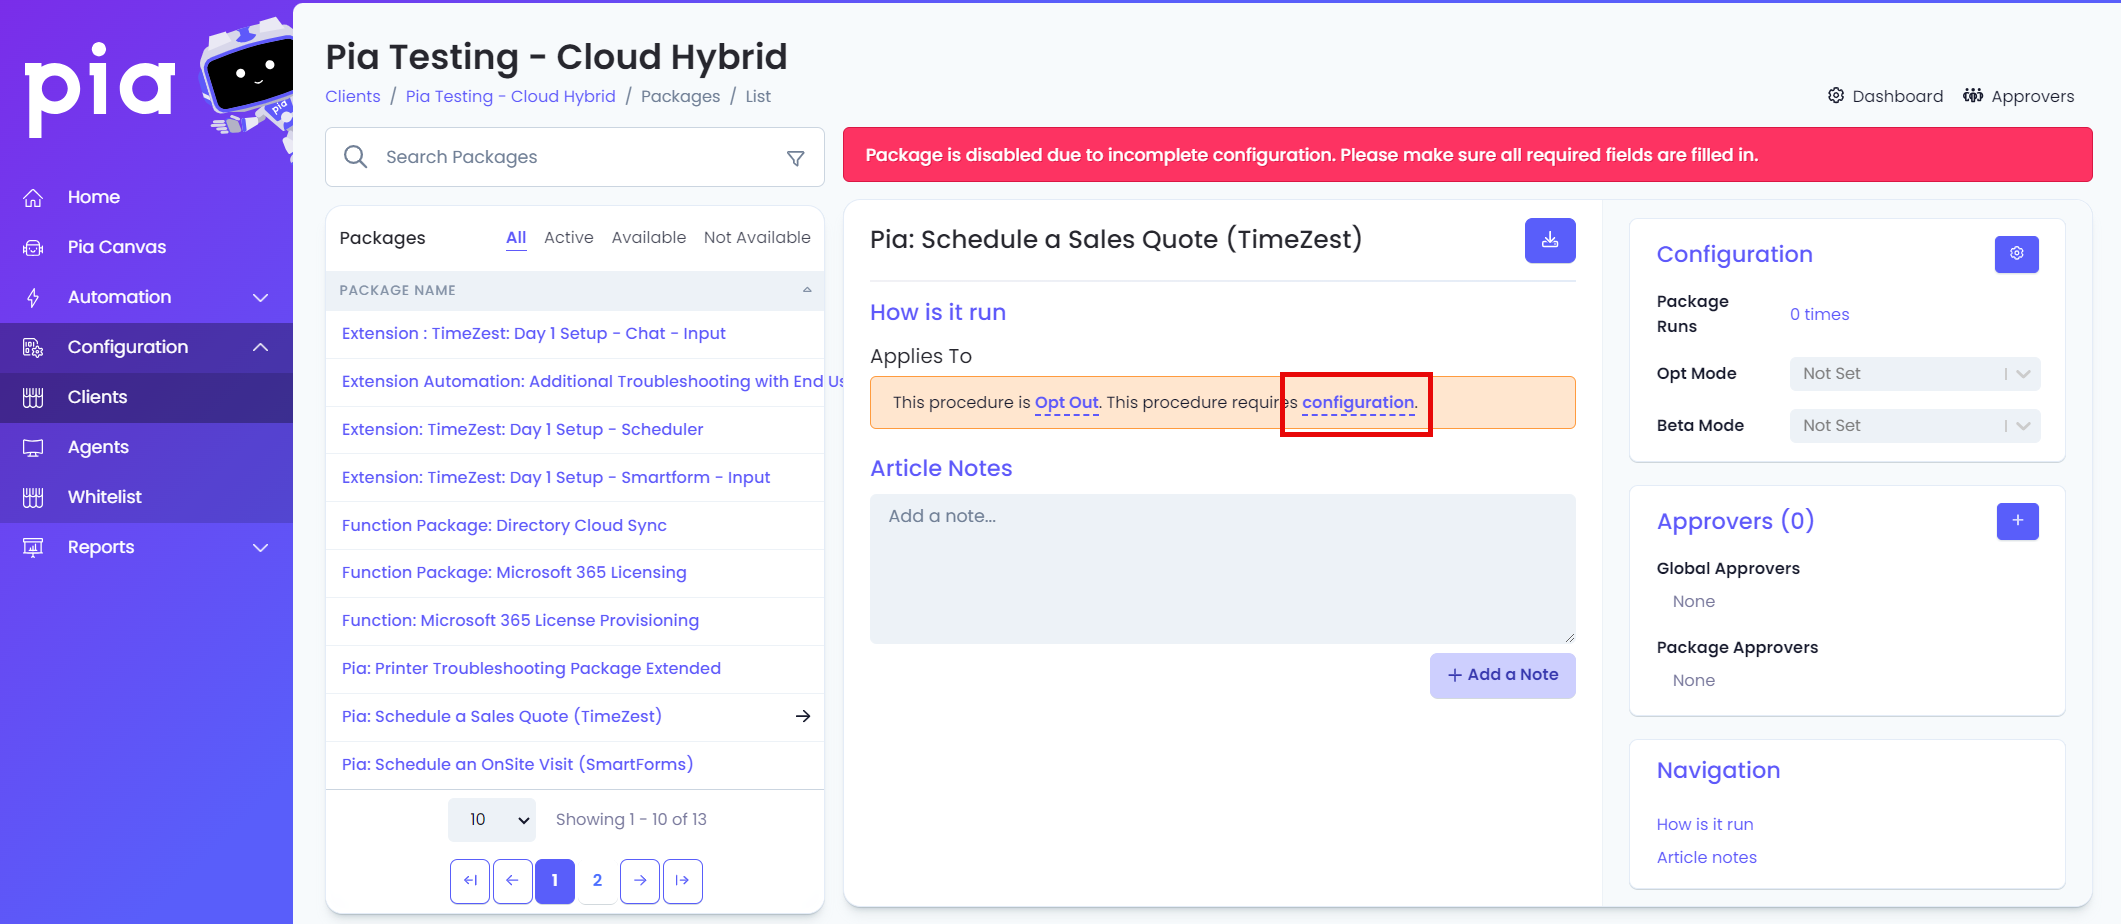Go to page 2 of packages
2121x924 pixels.
point(597,881)
